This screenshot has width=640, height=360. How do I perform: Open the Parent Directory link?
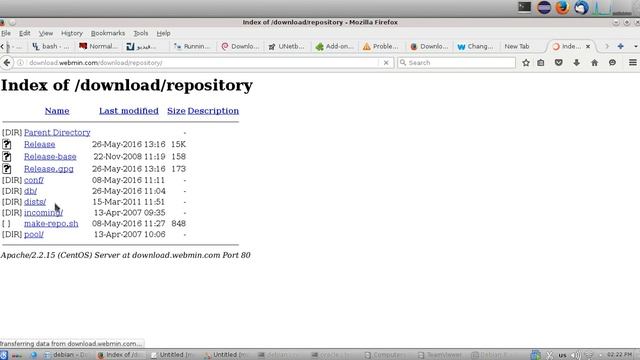[57, 133]
